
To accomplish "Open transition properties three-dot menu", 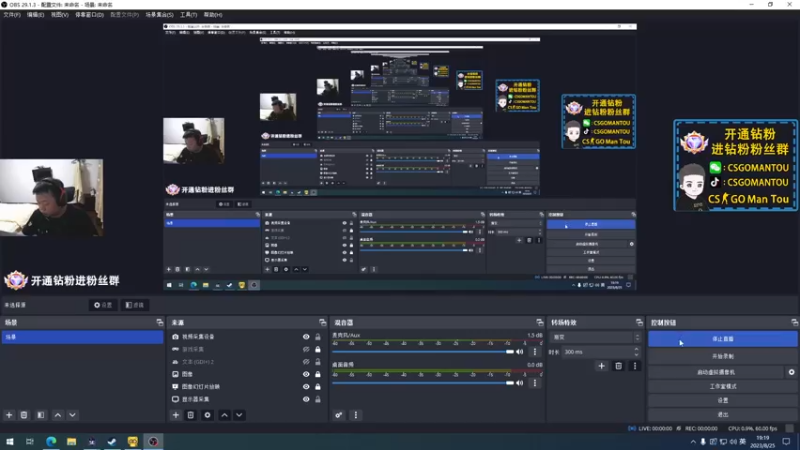I will 635,365.
